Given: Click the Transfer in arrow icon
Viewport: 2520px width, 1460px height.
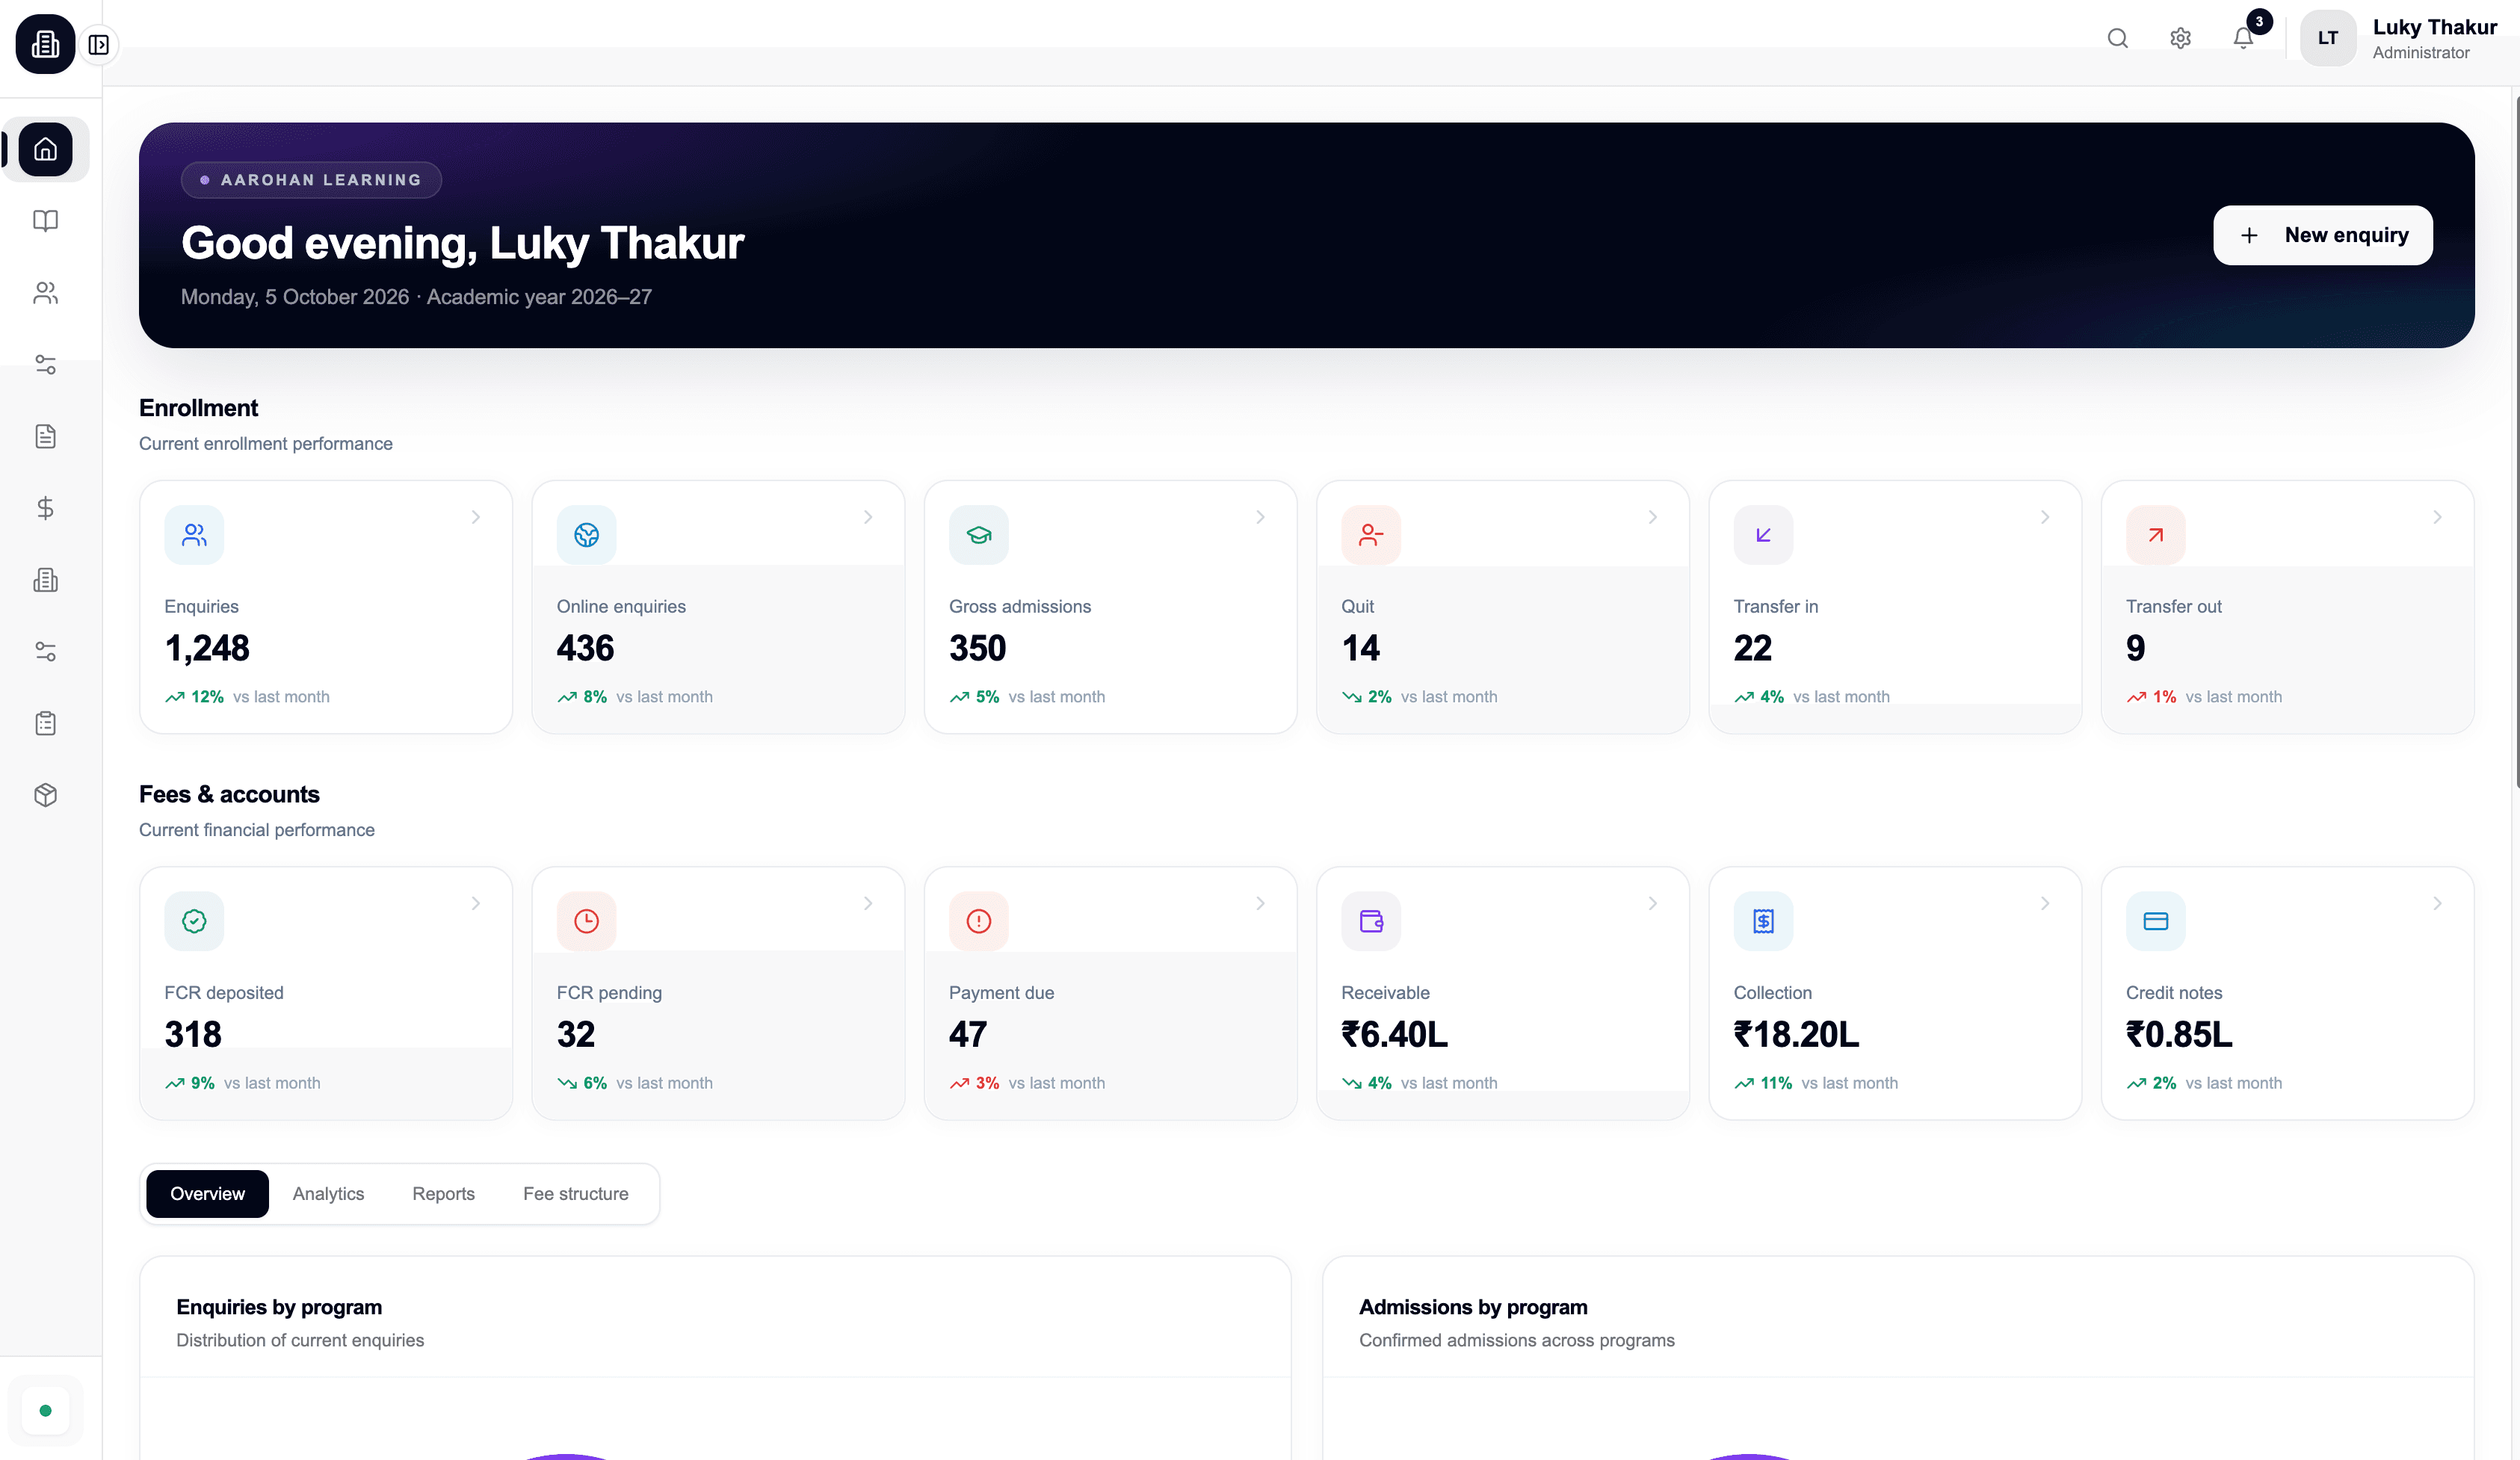Looking at the screenshot, I should [x=1763, y=535].
